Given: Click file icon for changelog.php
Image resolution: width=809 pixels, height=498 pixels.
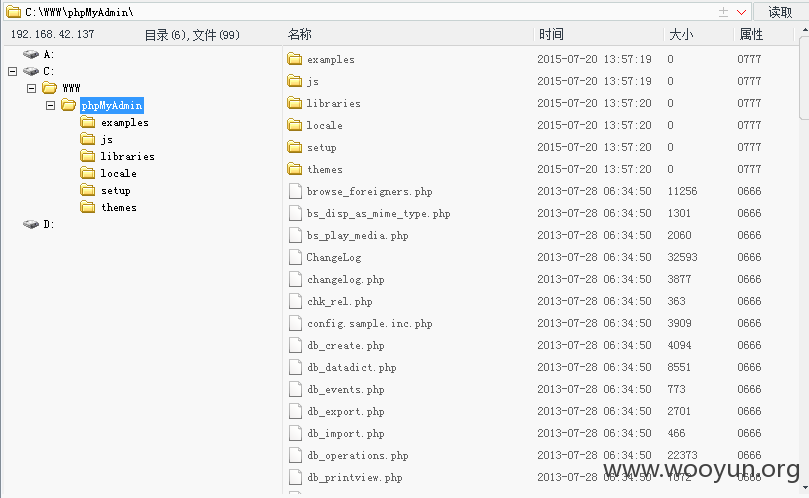Looking at the screenshot, I should point(295,279).
